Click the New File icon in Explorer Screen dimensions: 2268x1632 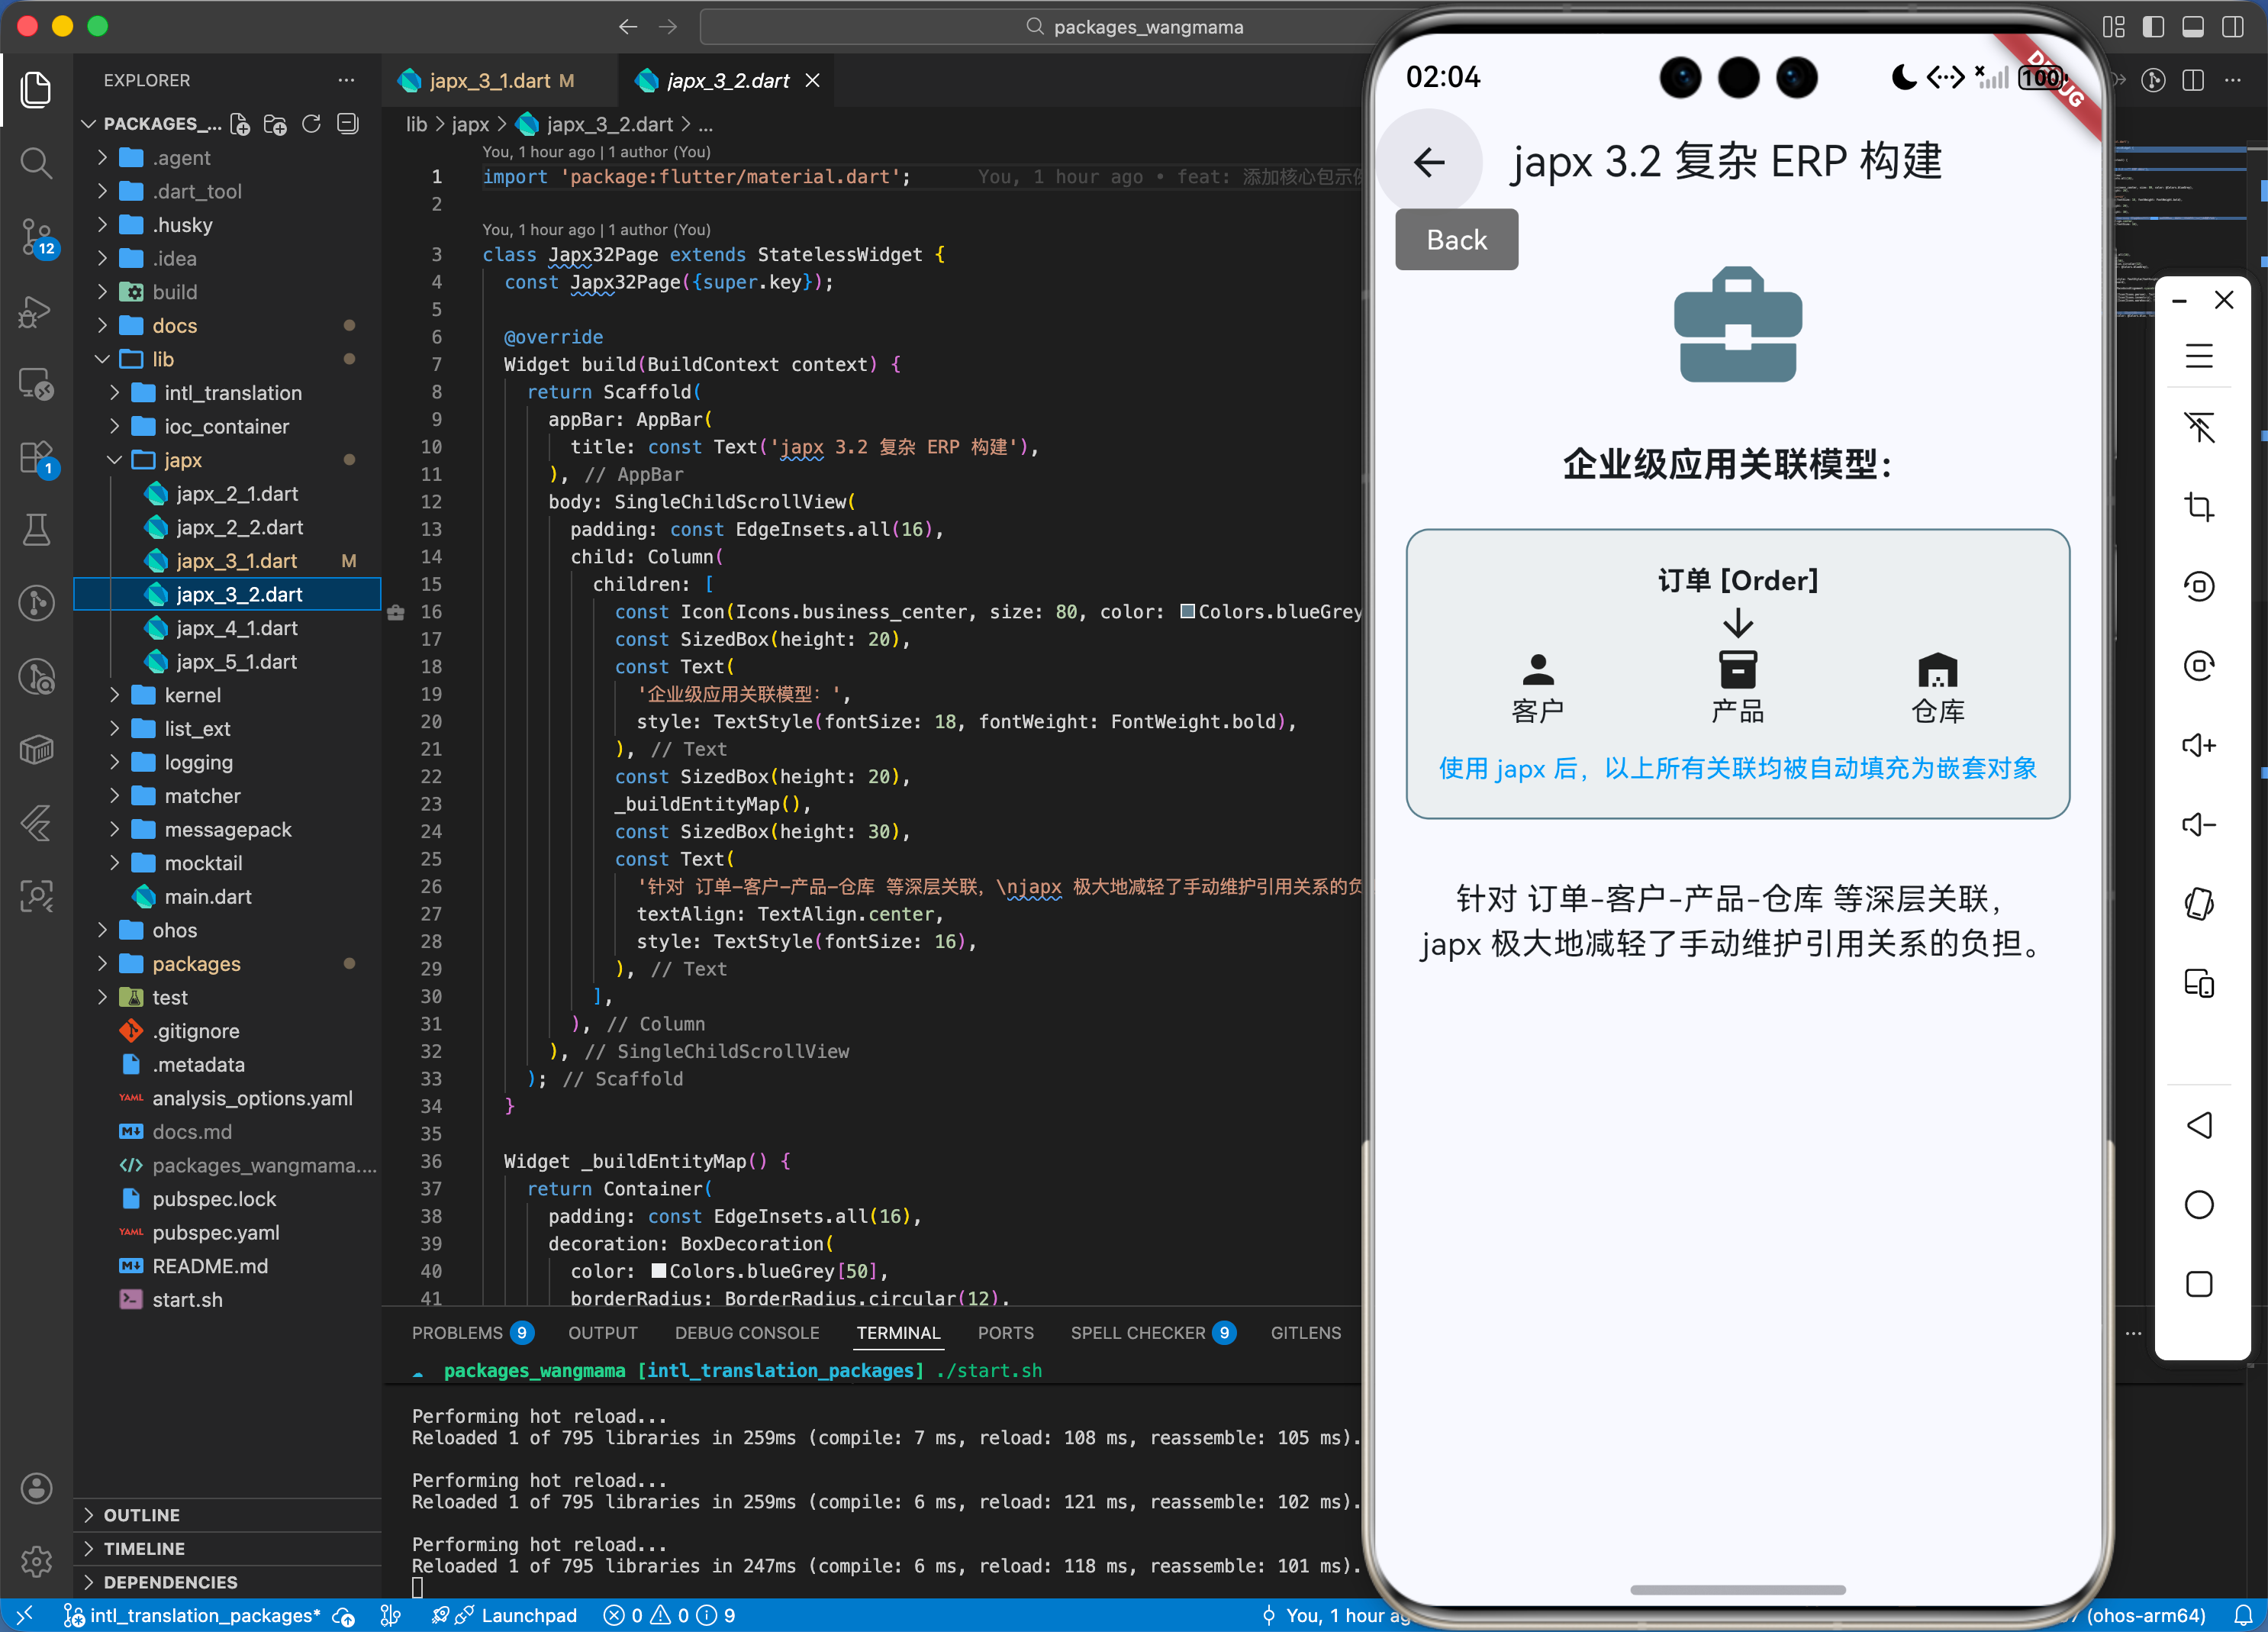point(240,124)
